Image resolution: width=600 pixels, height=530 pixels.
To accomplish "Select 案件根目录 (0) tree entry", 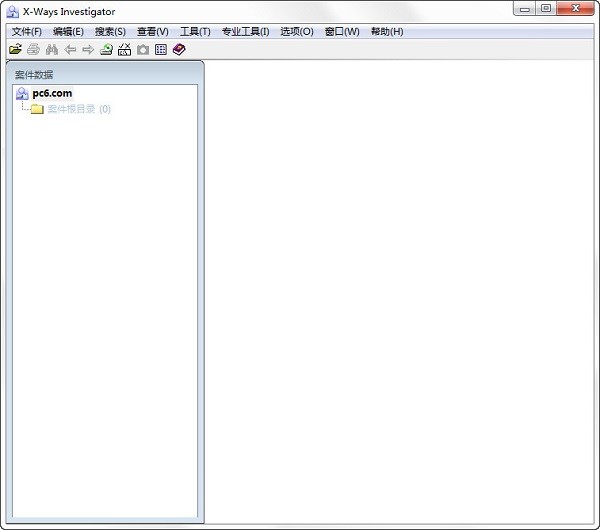I will [79, 109].
